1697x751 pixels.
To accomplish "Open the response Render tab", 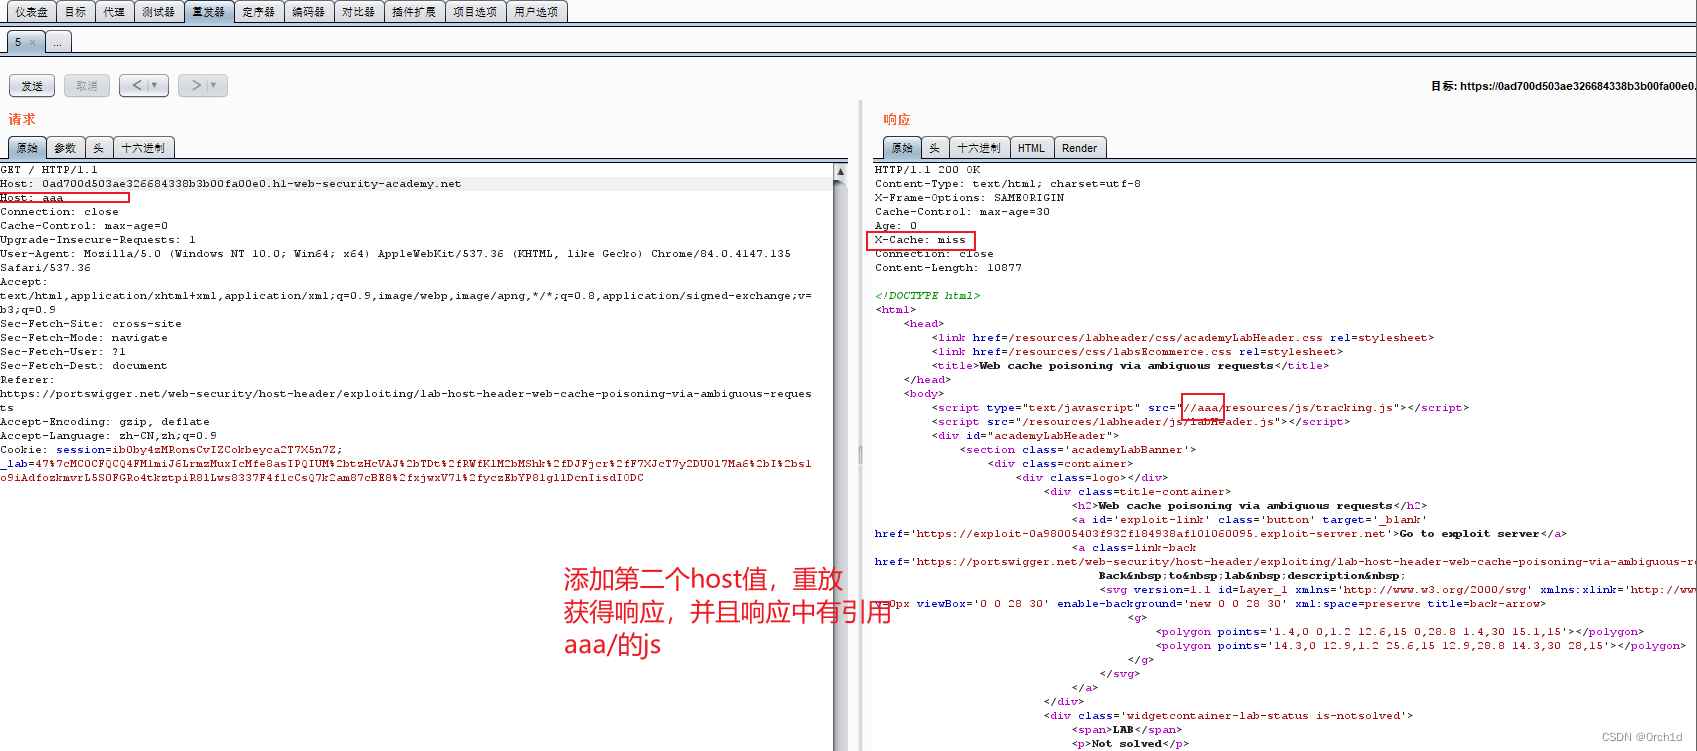I will pyautogui.click(x=1079, y=148).
